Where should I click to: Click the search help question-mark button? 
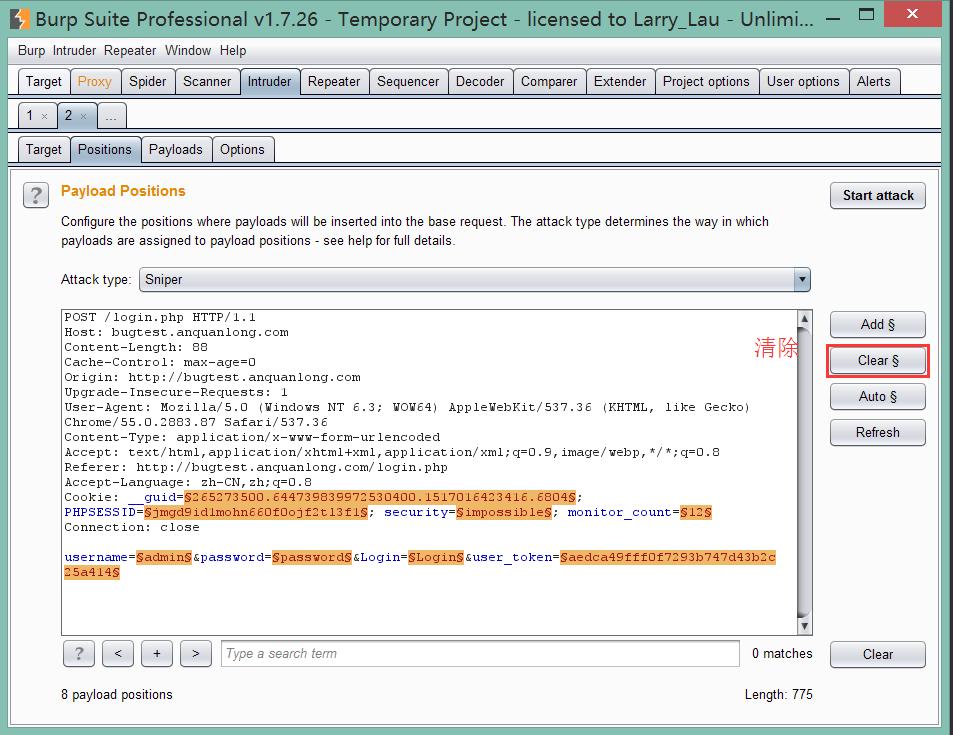(x=79, y=654)
